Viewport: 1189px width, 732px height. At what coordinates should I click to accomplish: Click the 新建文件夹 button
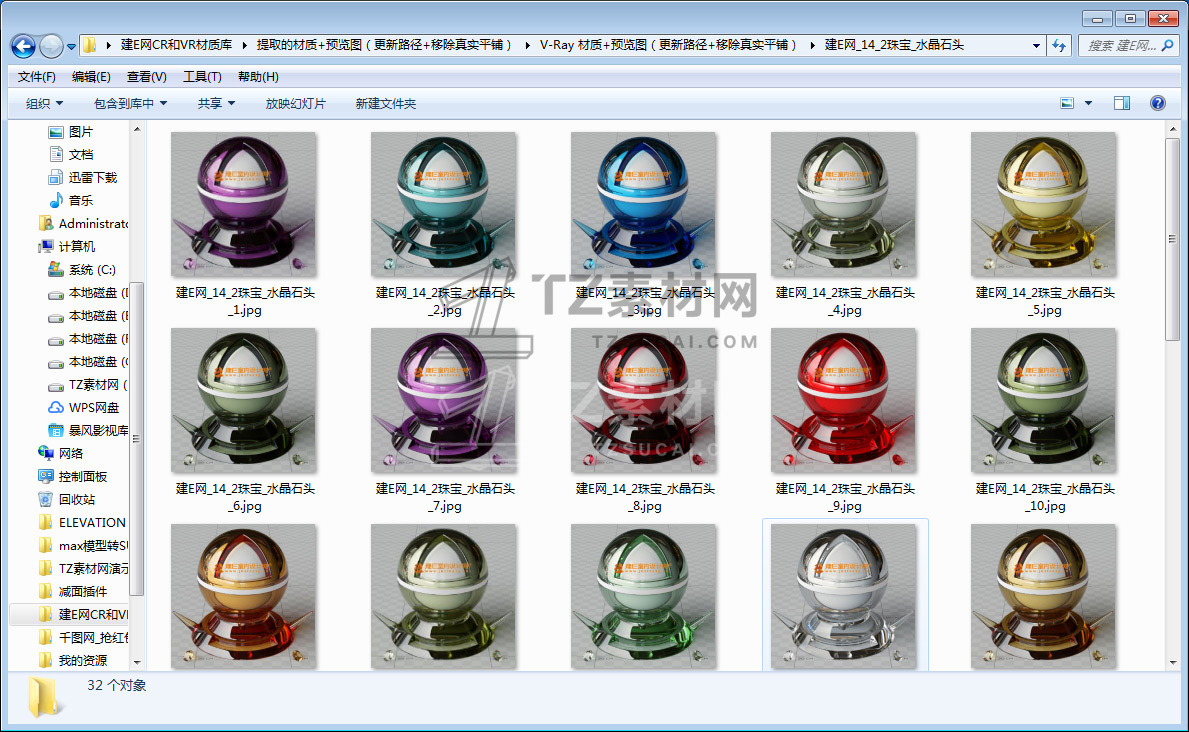[386, 103]
